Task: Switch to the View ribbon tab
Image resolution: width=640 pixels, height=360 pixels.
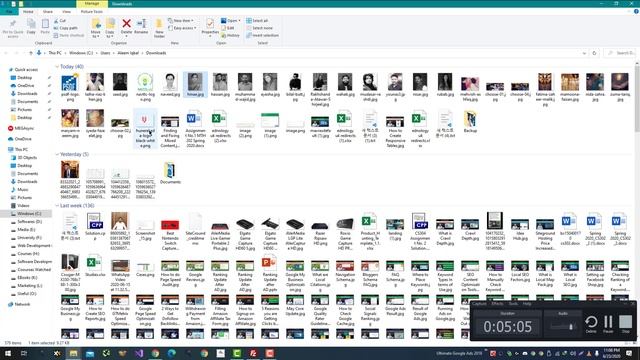Action: [66, 11]
